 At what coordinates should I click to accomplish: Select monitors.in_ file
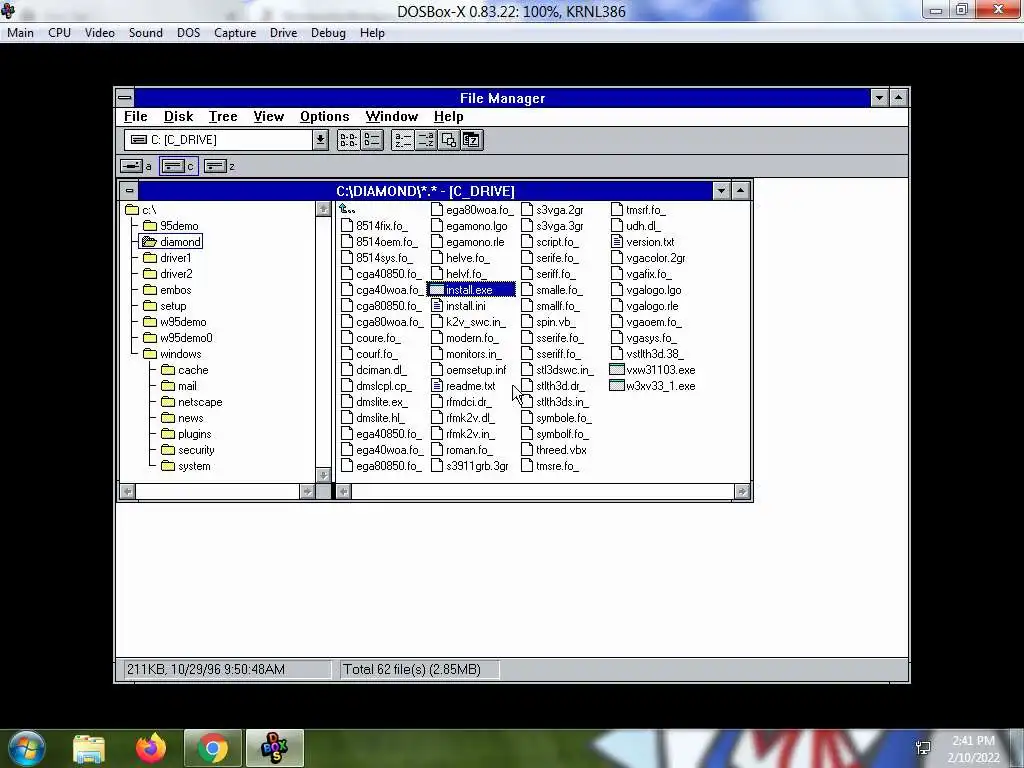[466, 354]
